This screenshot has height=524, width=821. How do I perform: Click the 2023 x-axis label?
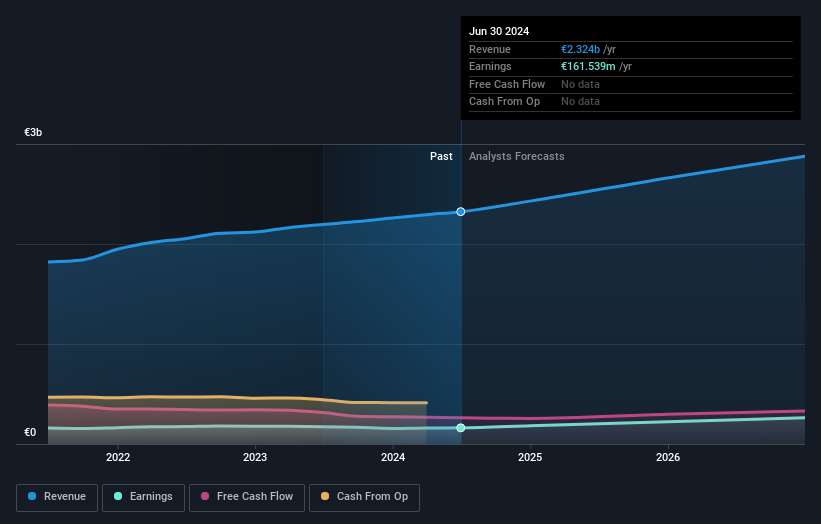255,457
